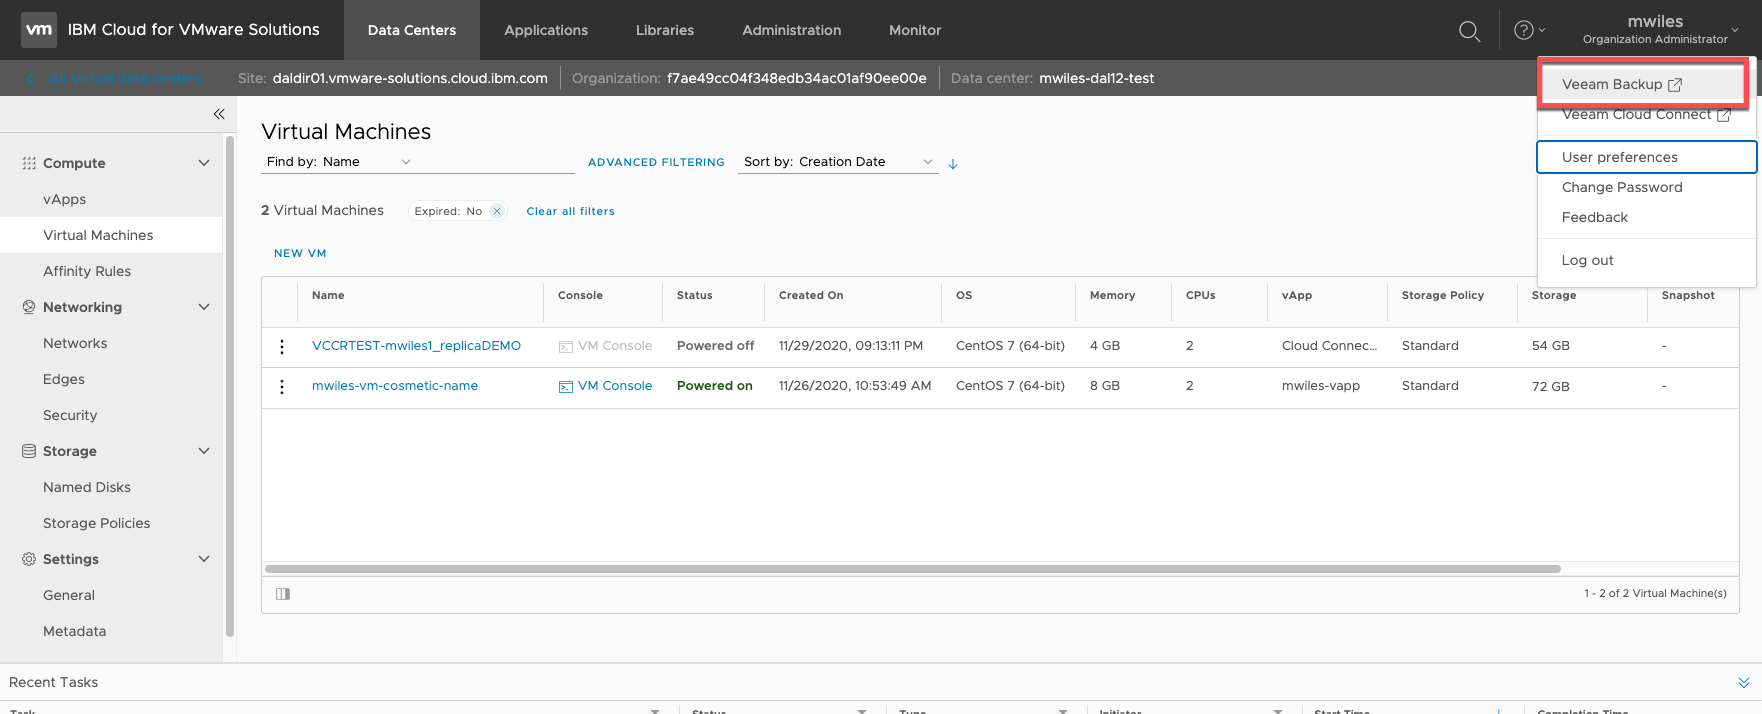Toggle column chooser icon below the grid

click(x=283, y=594)
